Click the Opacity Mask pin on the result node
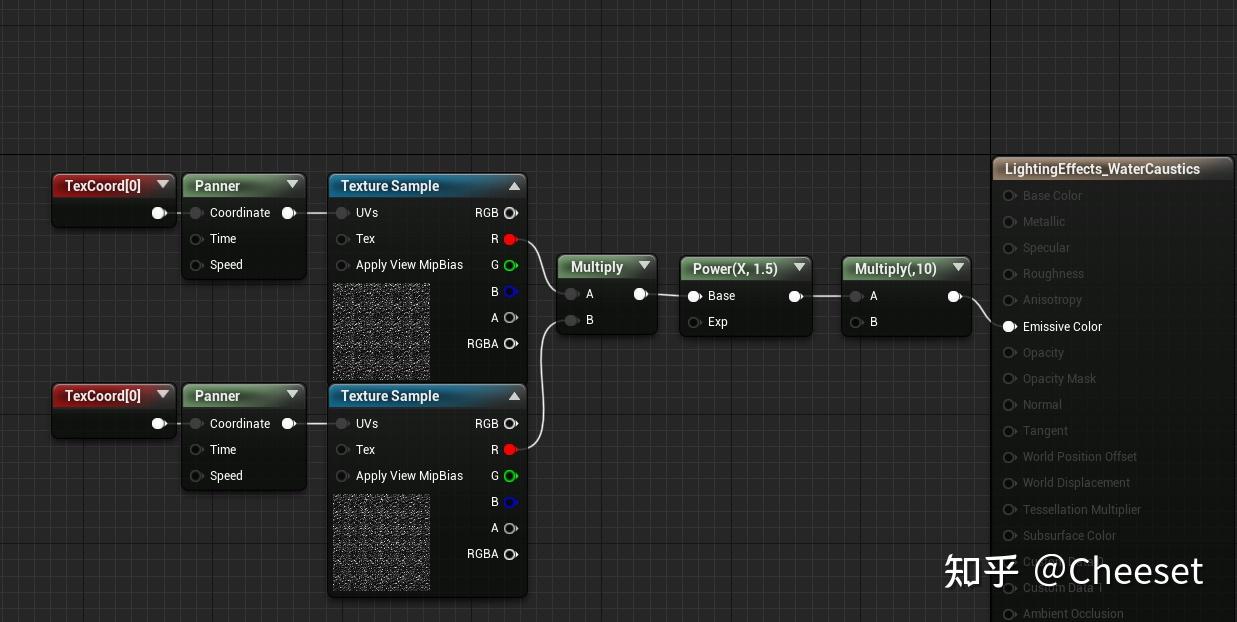The image size is (1237, 622). (x=1008, y=378)
